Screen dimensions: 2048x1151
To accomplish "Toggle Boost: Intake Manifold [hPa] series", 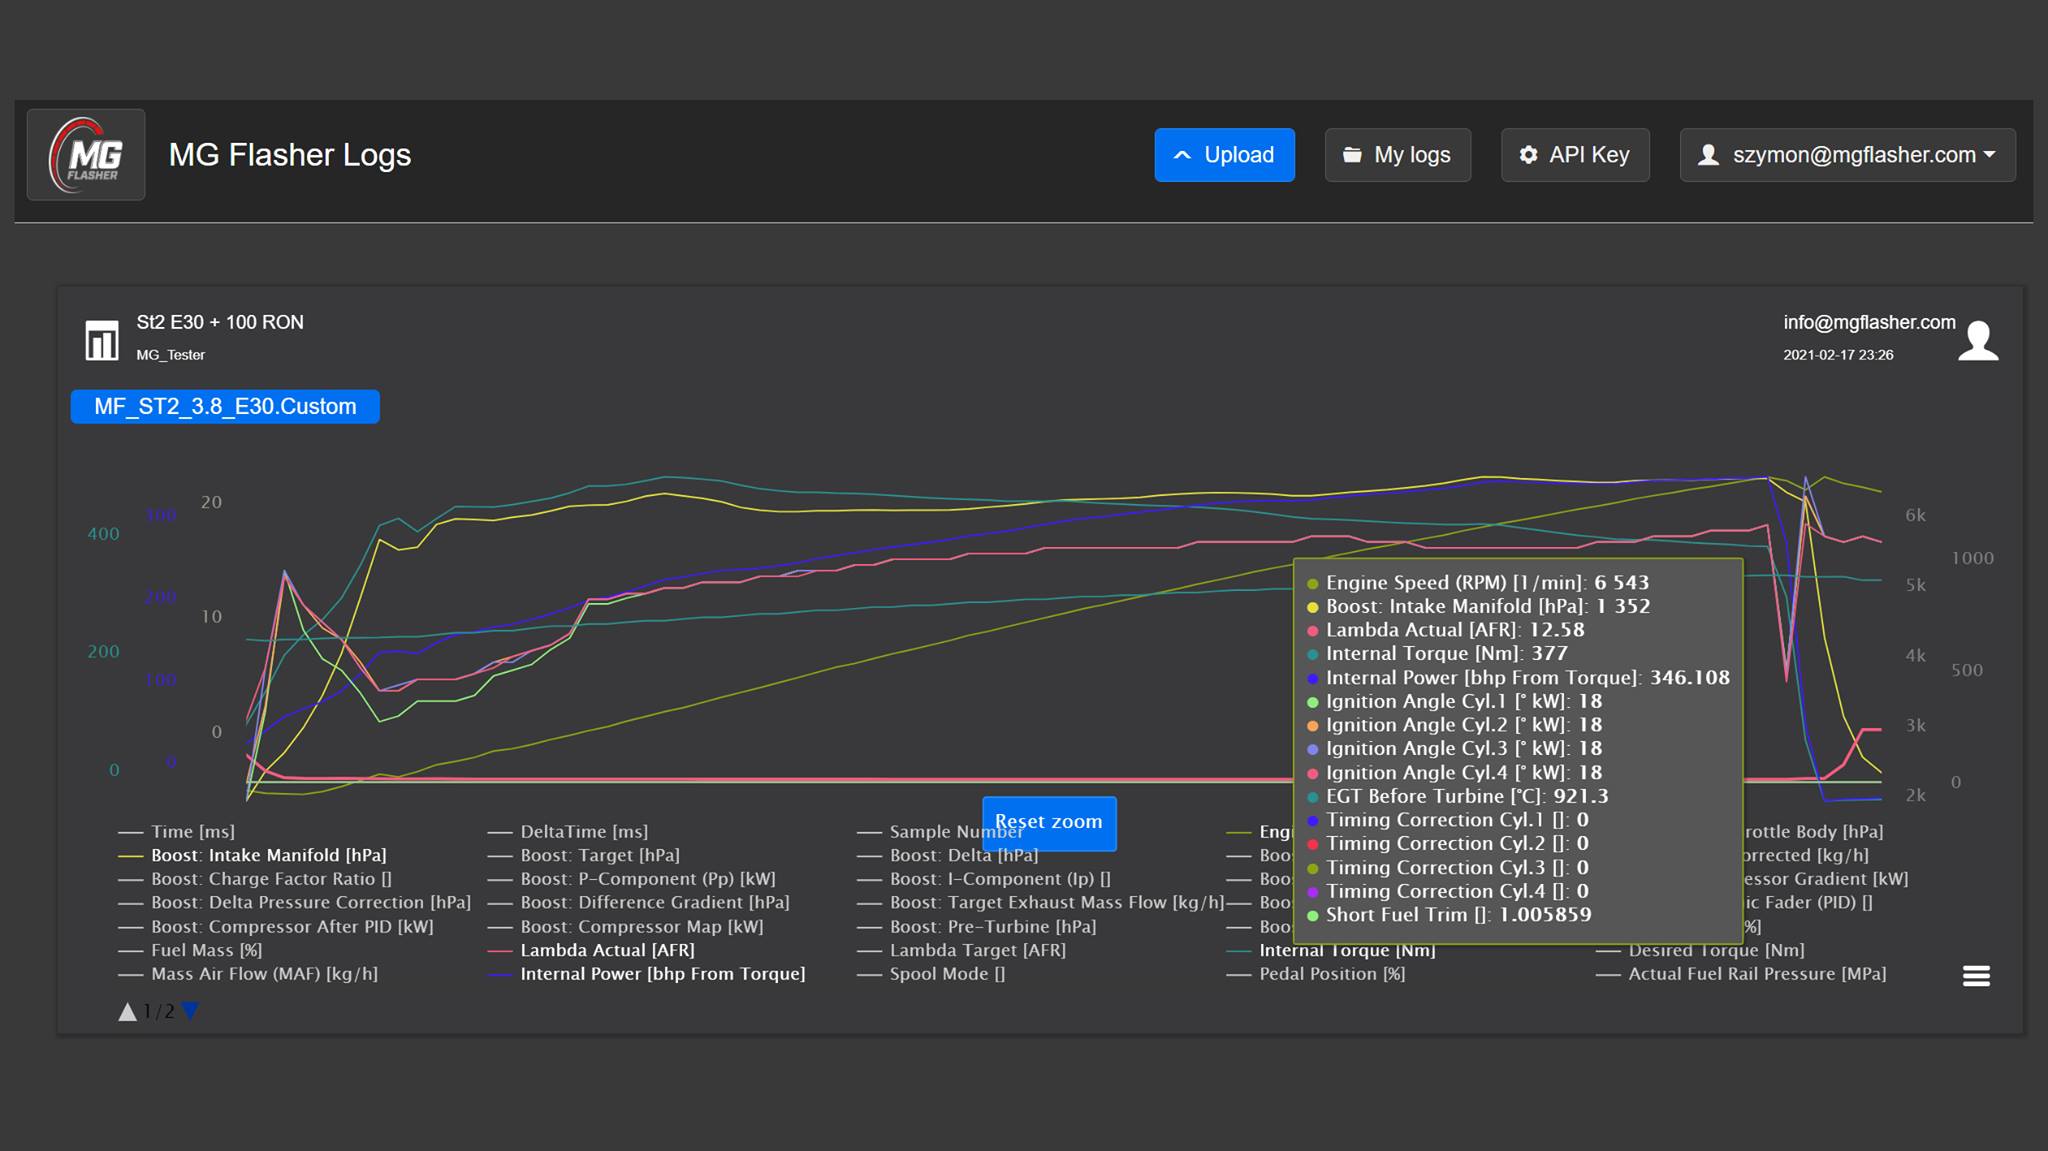I will point(252,856).
